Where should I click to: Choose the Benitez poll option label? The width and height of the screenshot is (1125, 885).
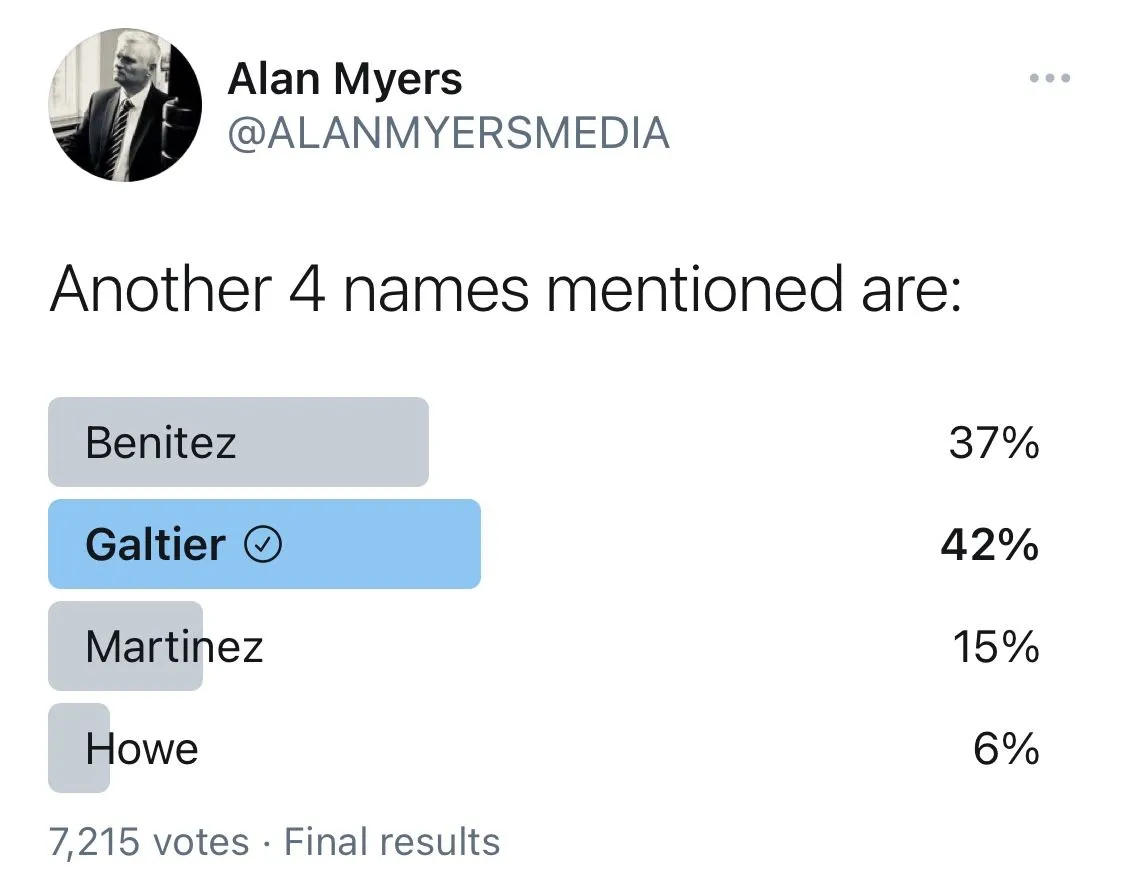(x=161, y=442)
